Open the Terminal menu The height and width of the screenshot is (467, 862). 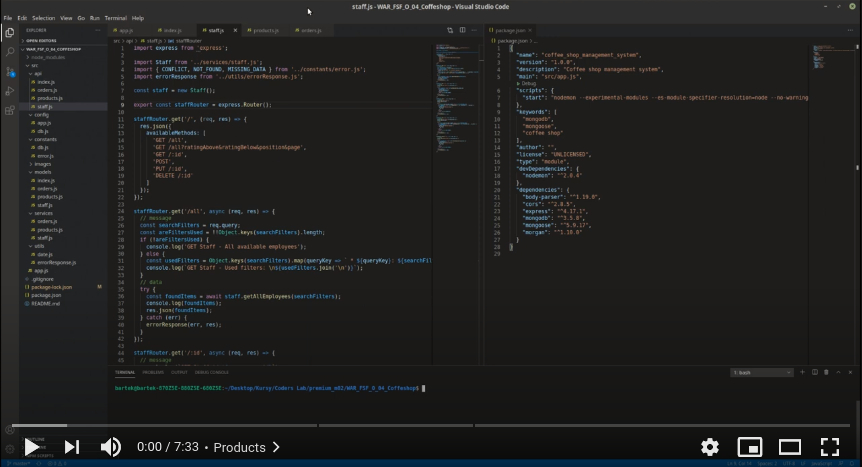[x=115, y=18]
